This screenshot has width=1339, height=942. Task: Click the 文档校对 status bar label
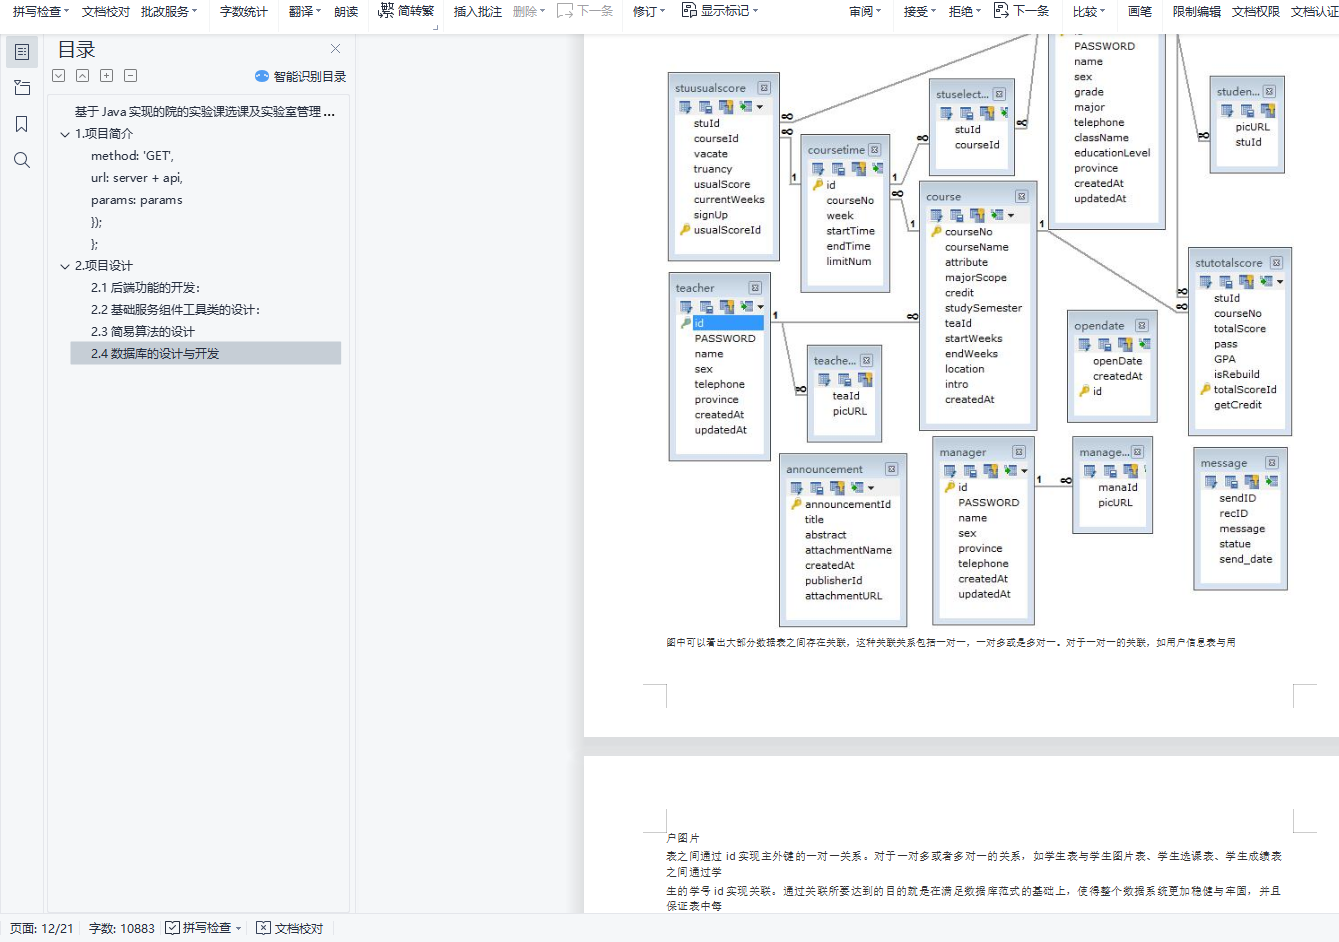click(299, 928)
